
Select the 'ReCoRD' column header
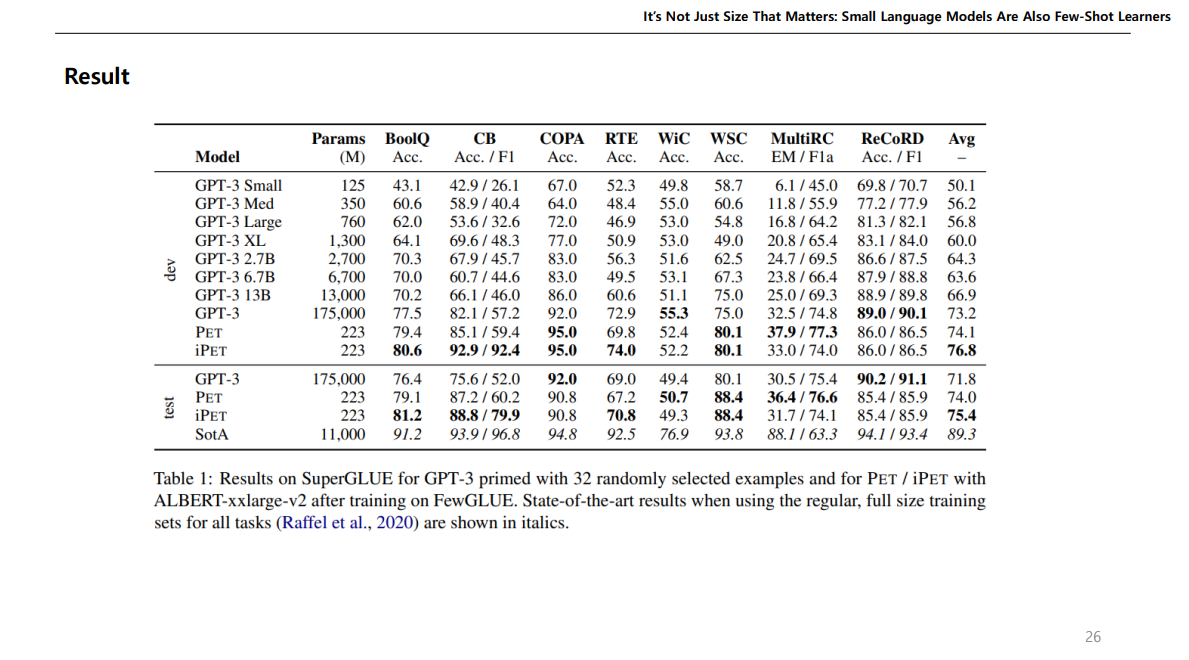[892, 139]
